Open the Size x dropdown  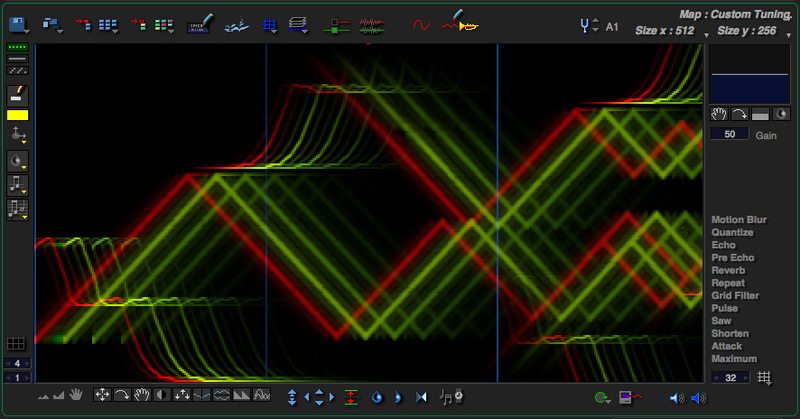coord(707,32)
